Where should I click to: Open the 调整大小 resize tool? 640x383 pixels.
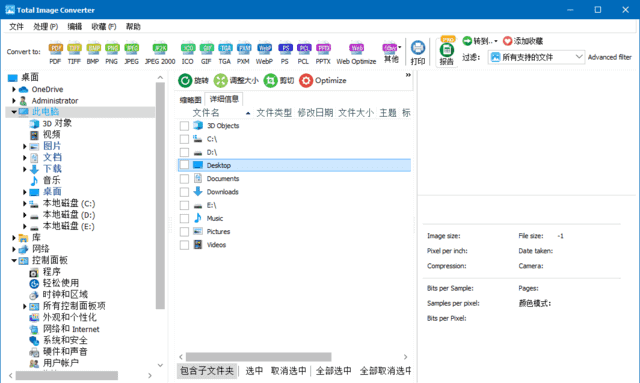coord(236,80)
